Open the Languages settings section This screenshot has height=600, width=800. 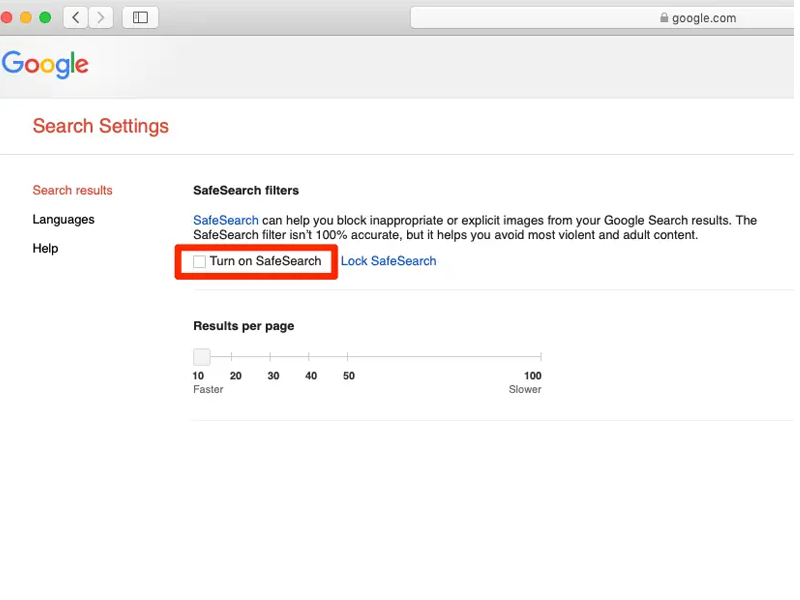point(63,219)
